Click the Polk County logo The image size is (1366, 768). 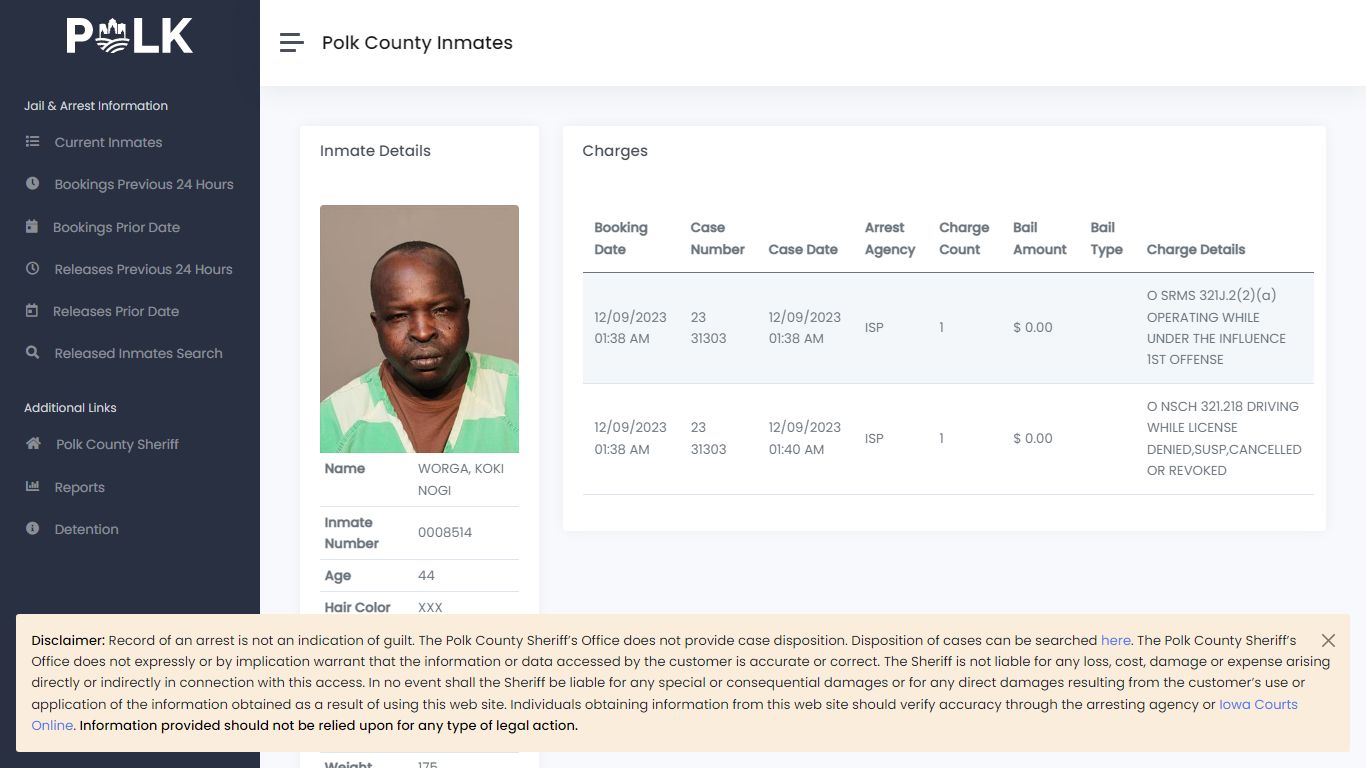(x=130, y=36)
